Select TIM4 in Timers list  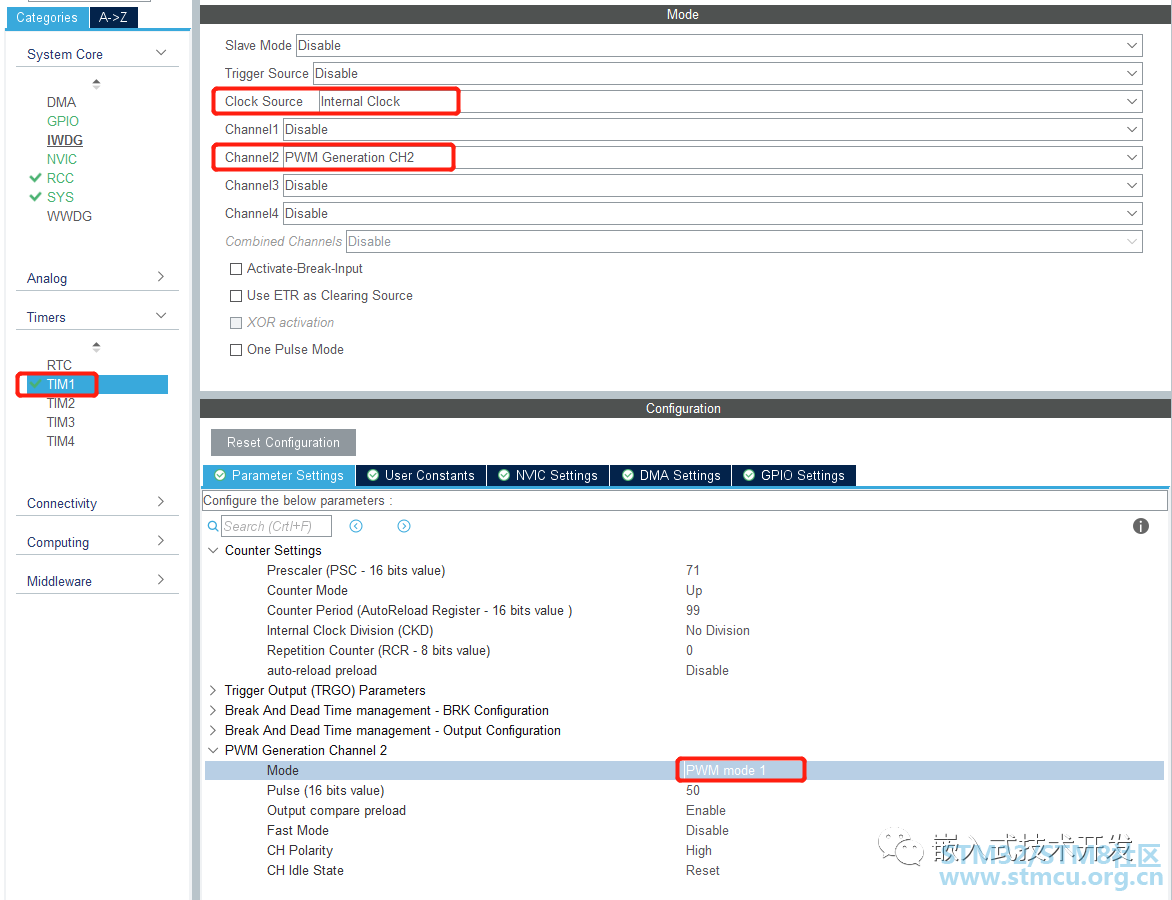61,441
